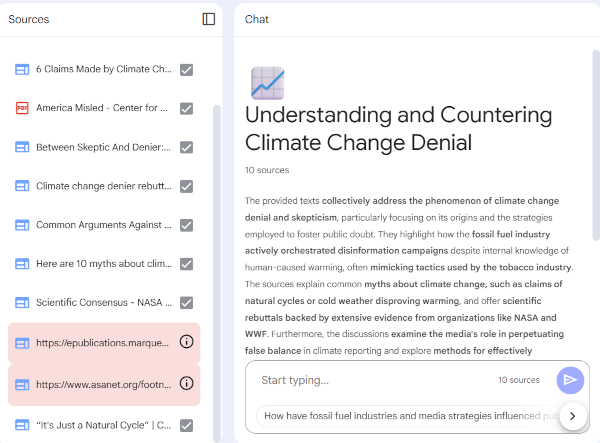The width and height of the screenshot is (600, 443).
Task: Click info icon on epublications.marquette source
Action: [x=186, y=342]
